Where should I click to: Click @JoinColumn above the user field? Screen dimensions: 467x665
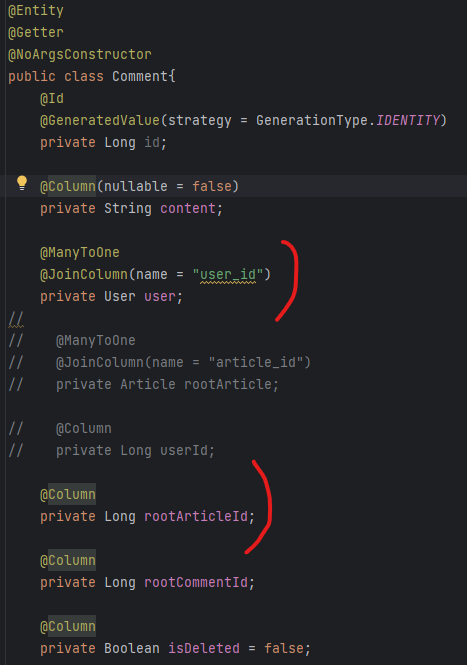click(x=84, y=275)
